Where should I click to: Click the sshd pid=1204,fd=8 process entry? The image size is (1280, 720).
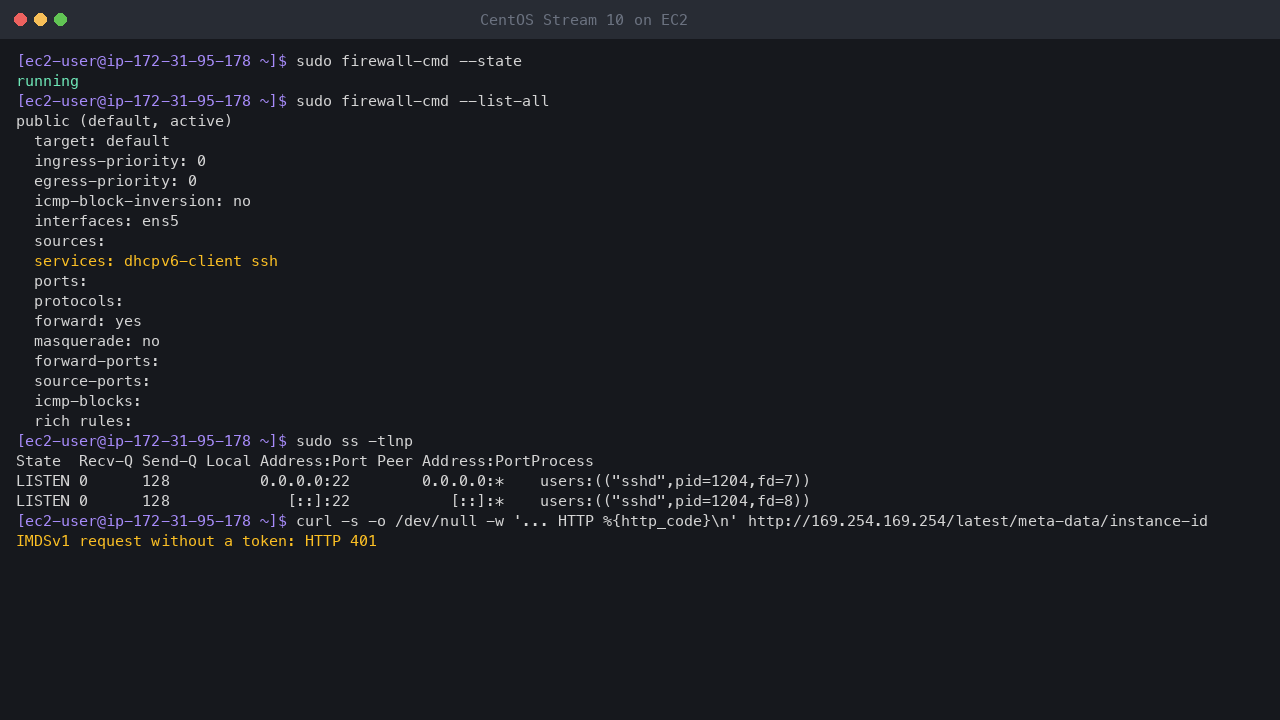tap(675, 501)
